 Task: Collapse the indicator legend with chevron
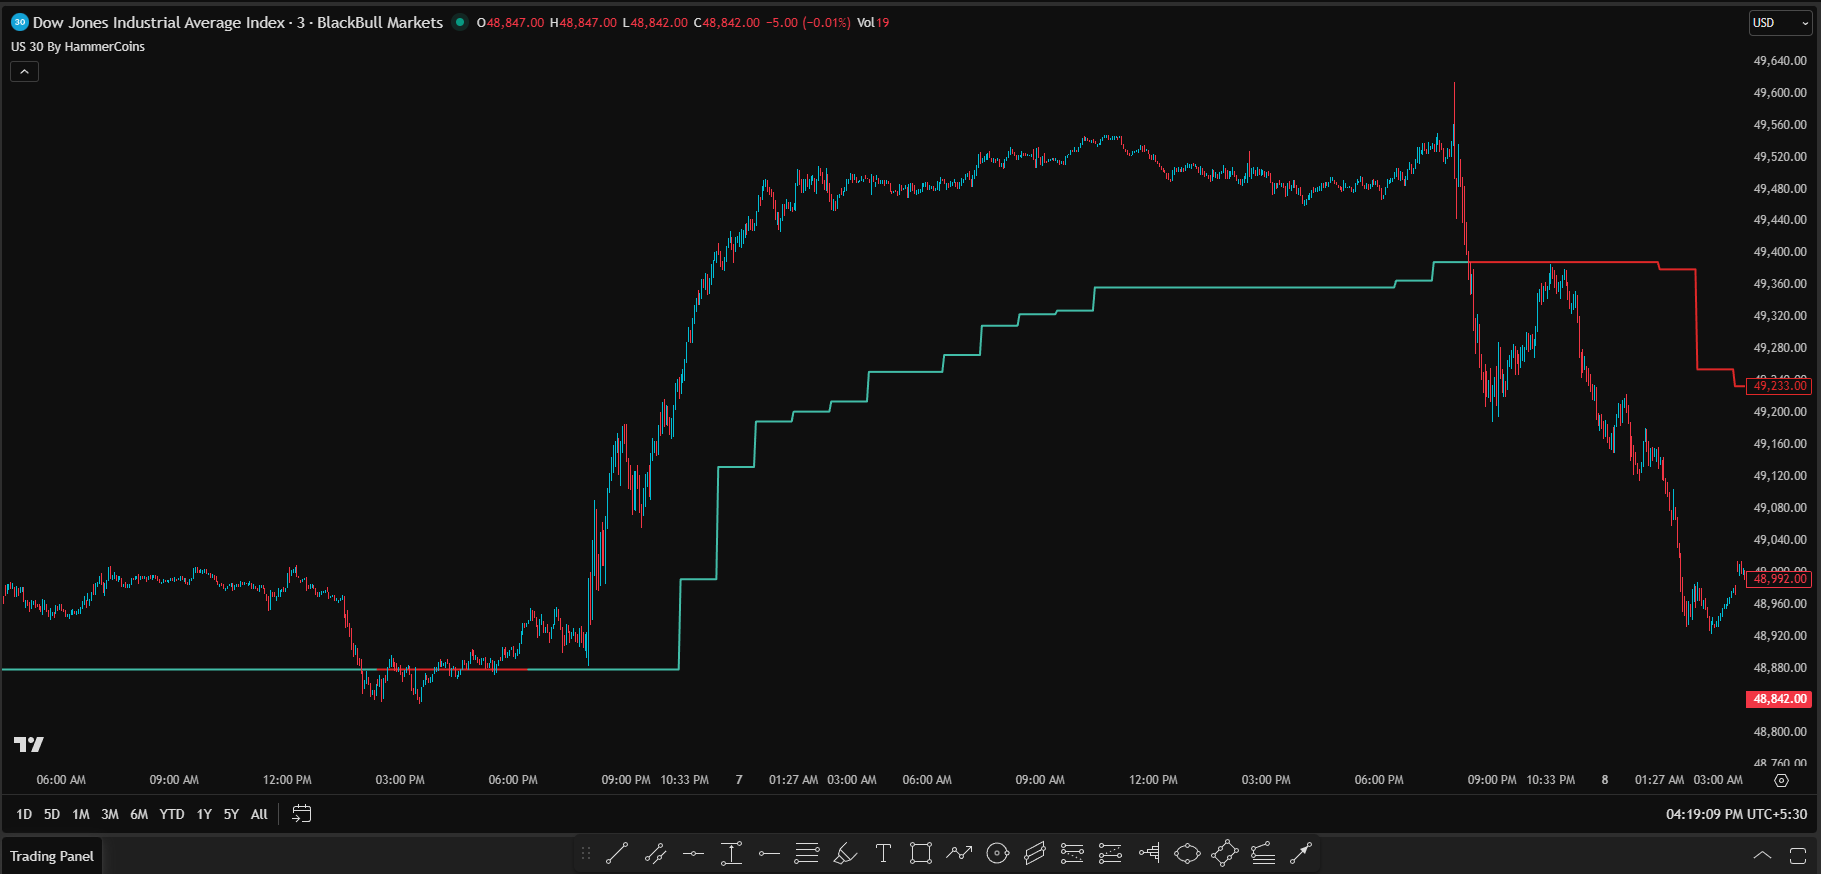[24, 72]
